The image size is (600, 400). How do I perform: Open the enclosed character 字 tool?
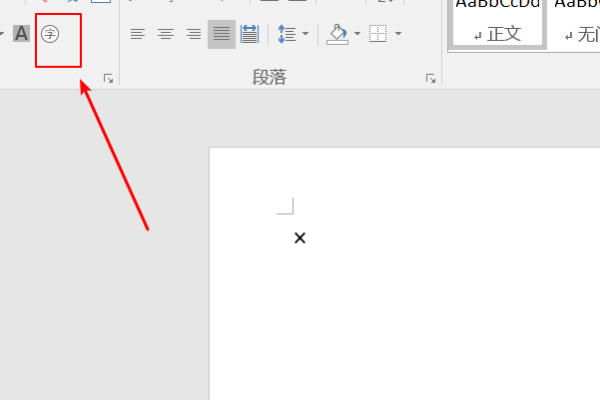pos(50,34)
